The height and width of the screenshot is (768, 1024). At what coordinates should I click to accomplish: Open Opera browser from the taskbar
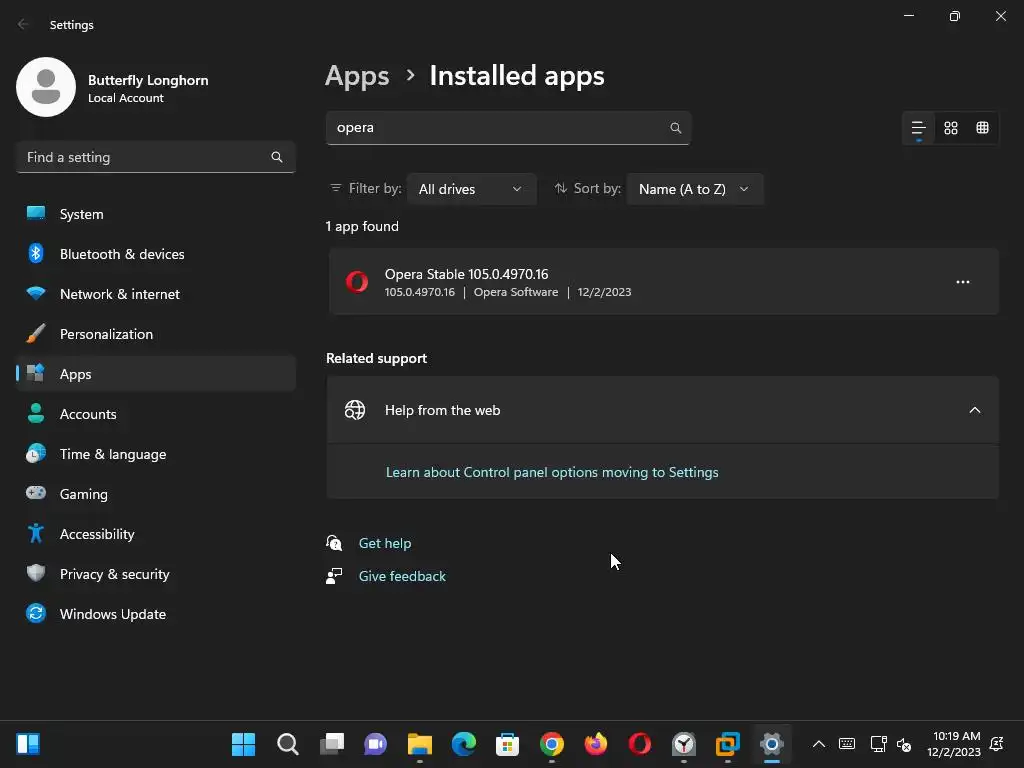(x=640, y=744)
